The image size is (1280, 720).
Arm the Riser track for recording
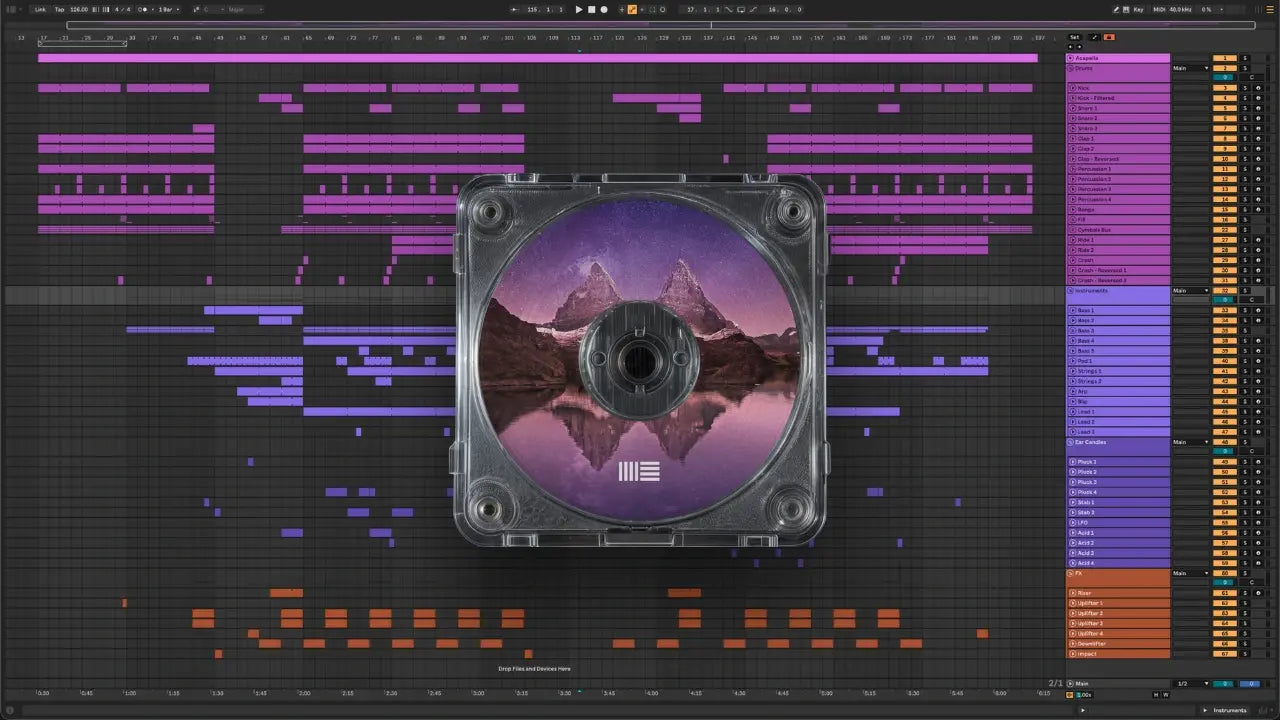[x=1258, y=593]
